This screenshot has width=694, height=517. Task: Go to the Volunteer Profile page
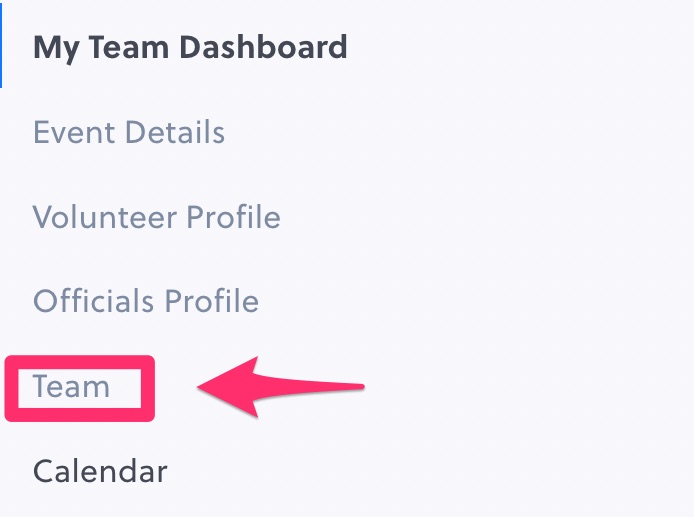[156, 217]
